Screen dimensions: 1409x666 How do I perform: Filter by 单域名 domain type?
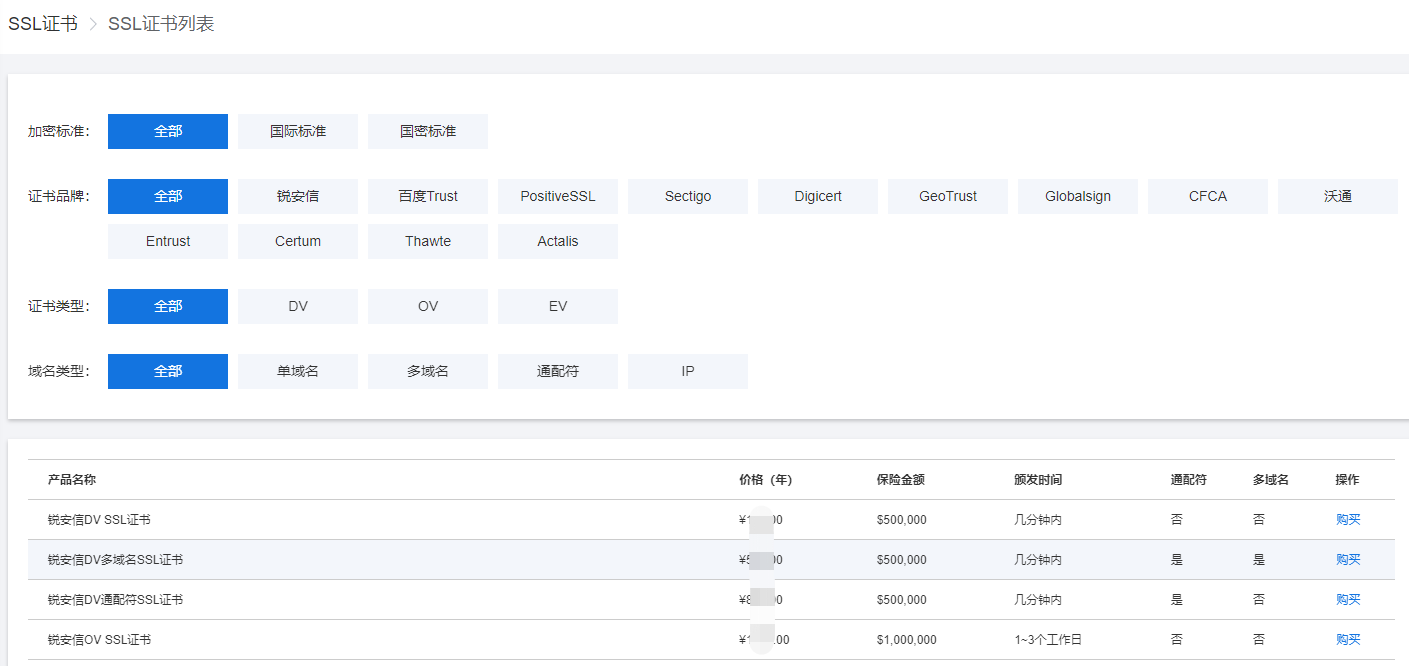(x=298, y=371)
